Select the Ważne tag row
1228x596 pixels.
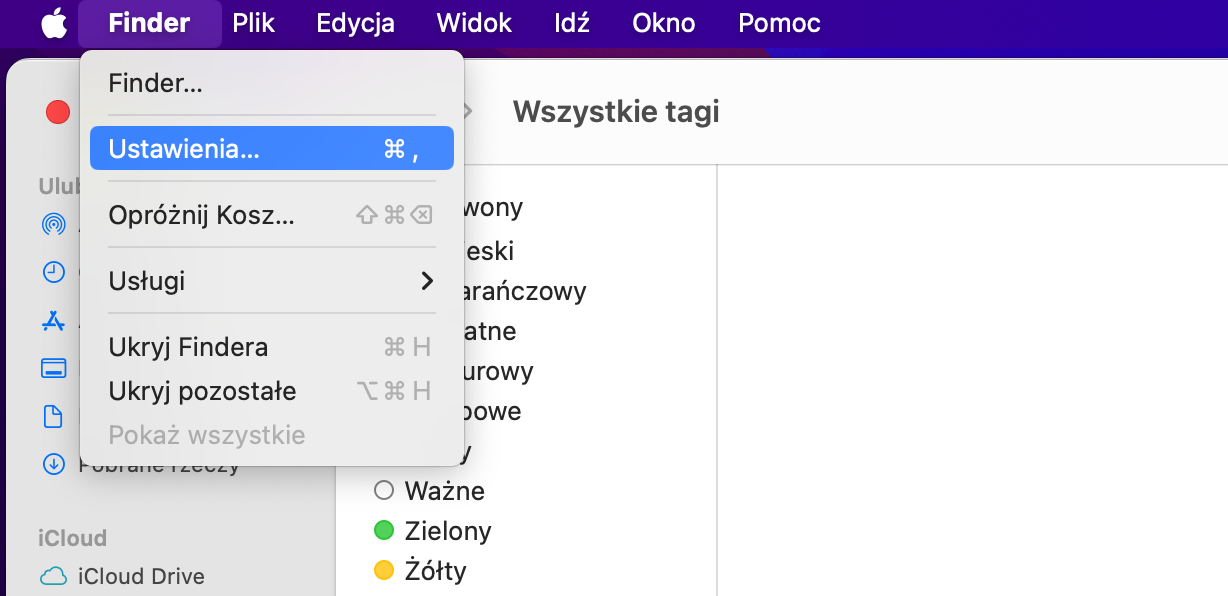point(527,491)
